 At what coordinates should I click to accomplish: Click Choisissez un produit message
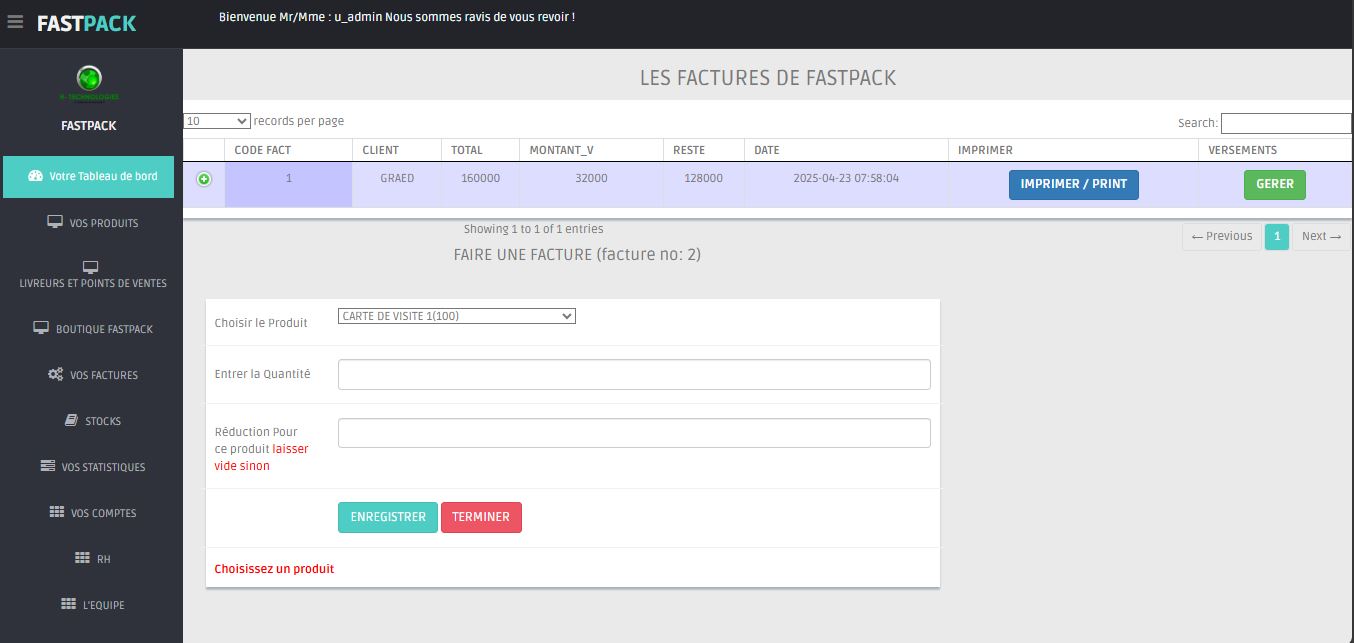coord(274,569)
